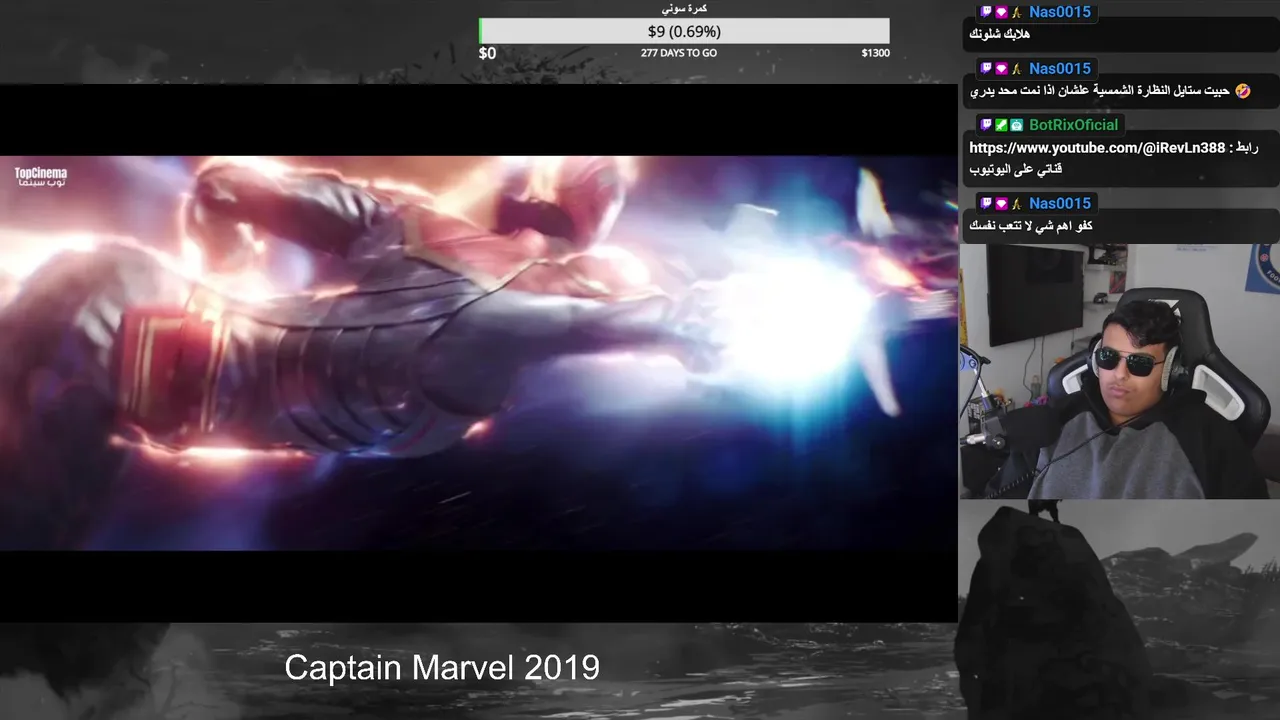Click the chat message 'هلابك شلونك'
The image size is (1280, 720).
click(1000, 35)
